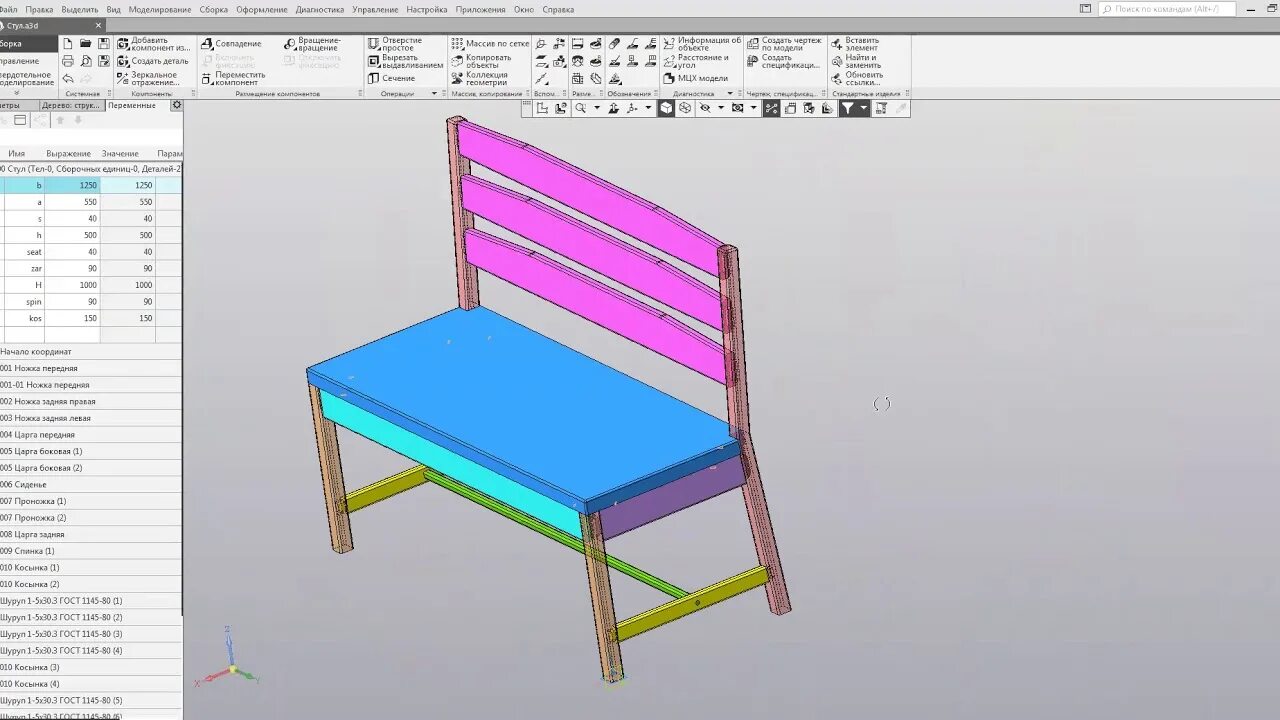Screen dimensions: 1280x720
Task: Click the Информация об объекте tool
Action: 702,44
